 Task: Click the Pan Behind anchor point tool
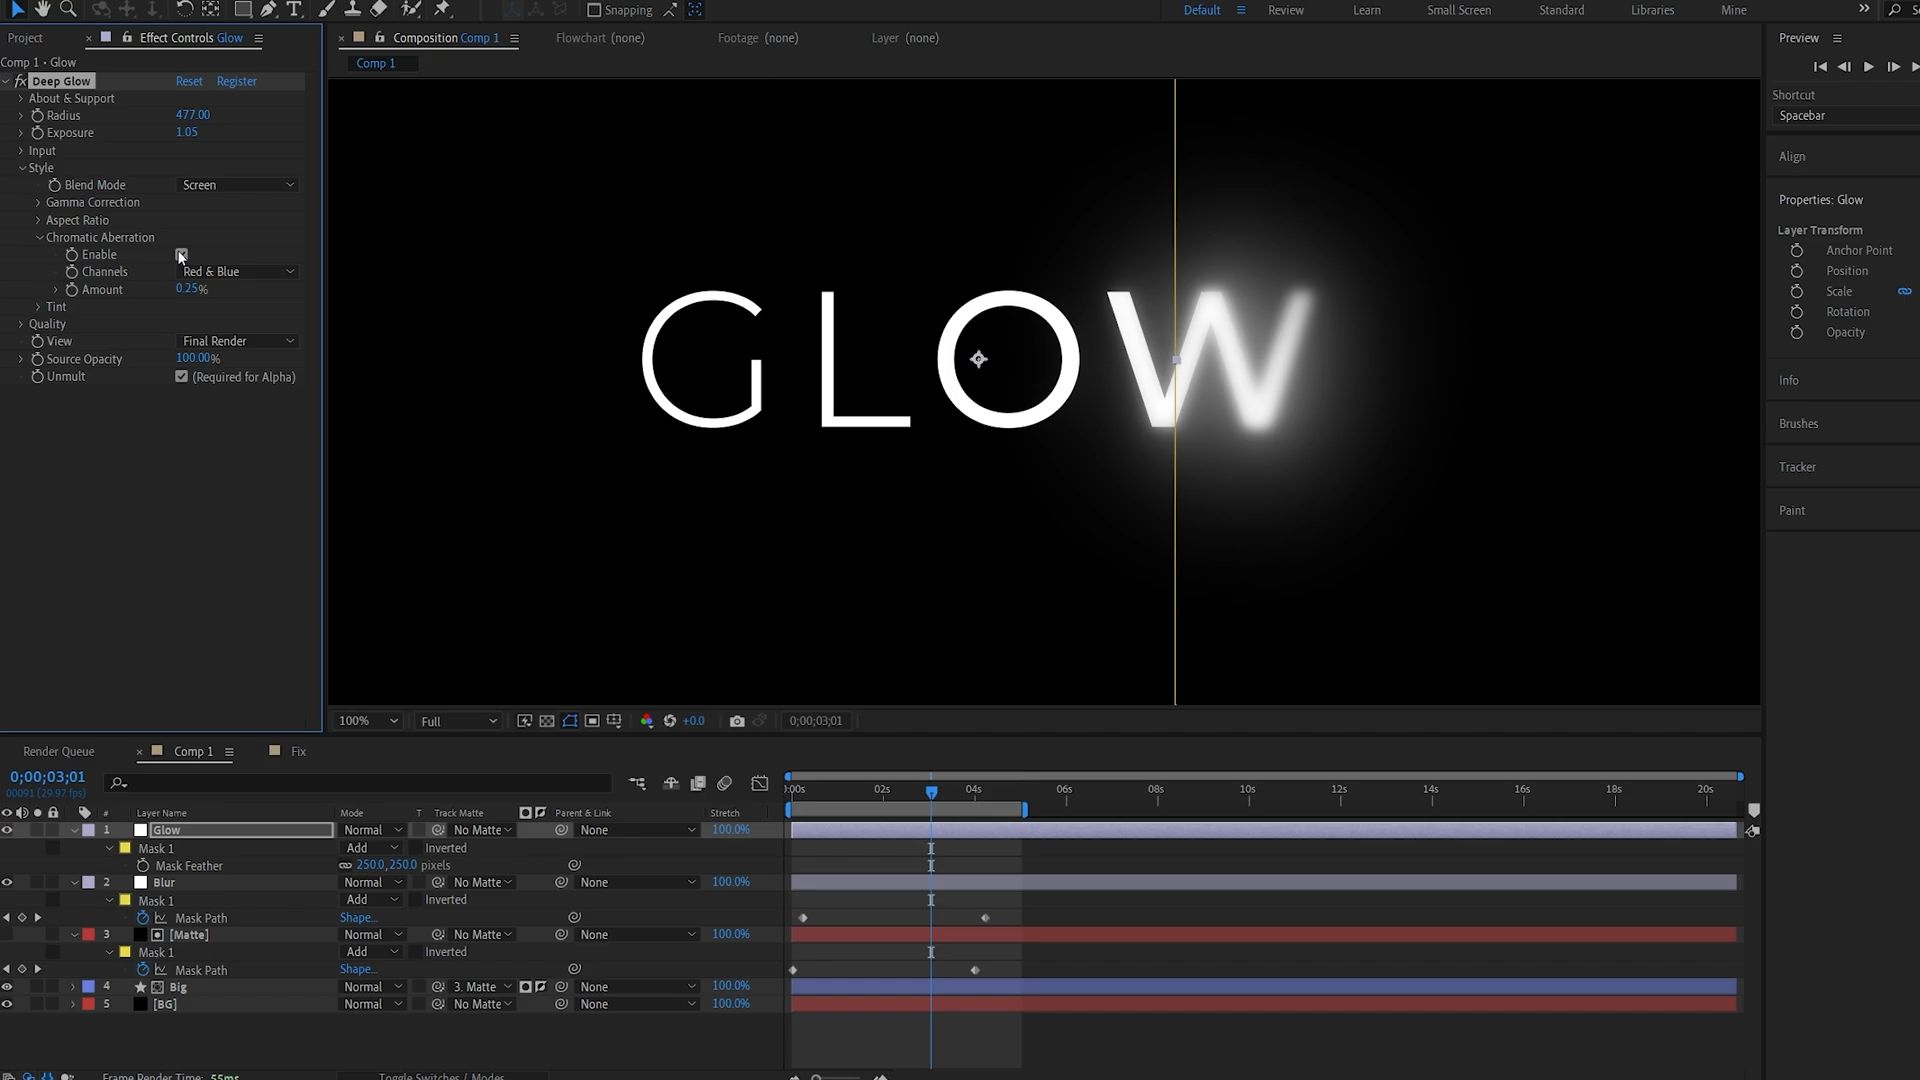[x=211, y=9]
